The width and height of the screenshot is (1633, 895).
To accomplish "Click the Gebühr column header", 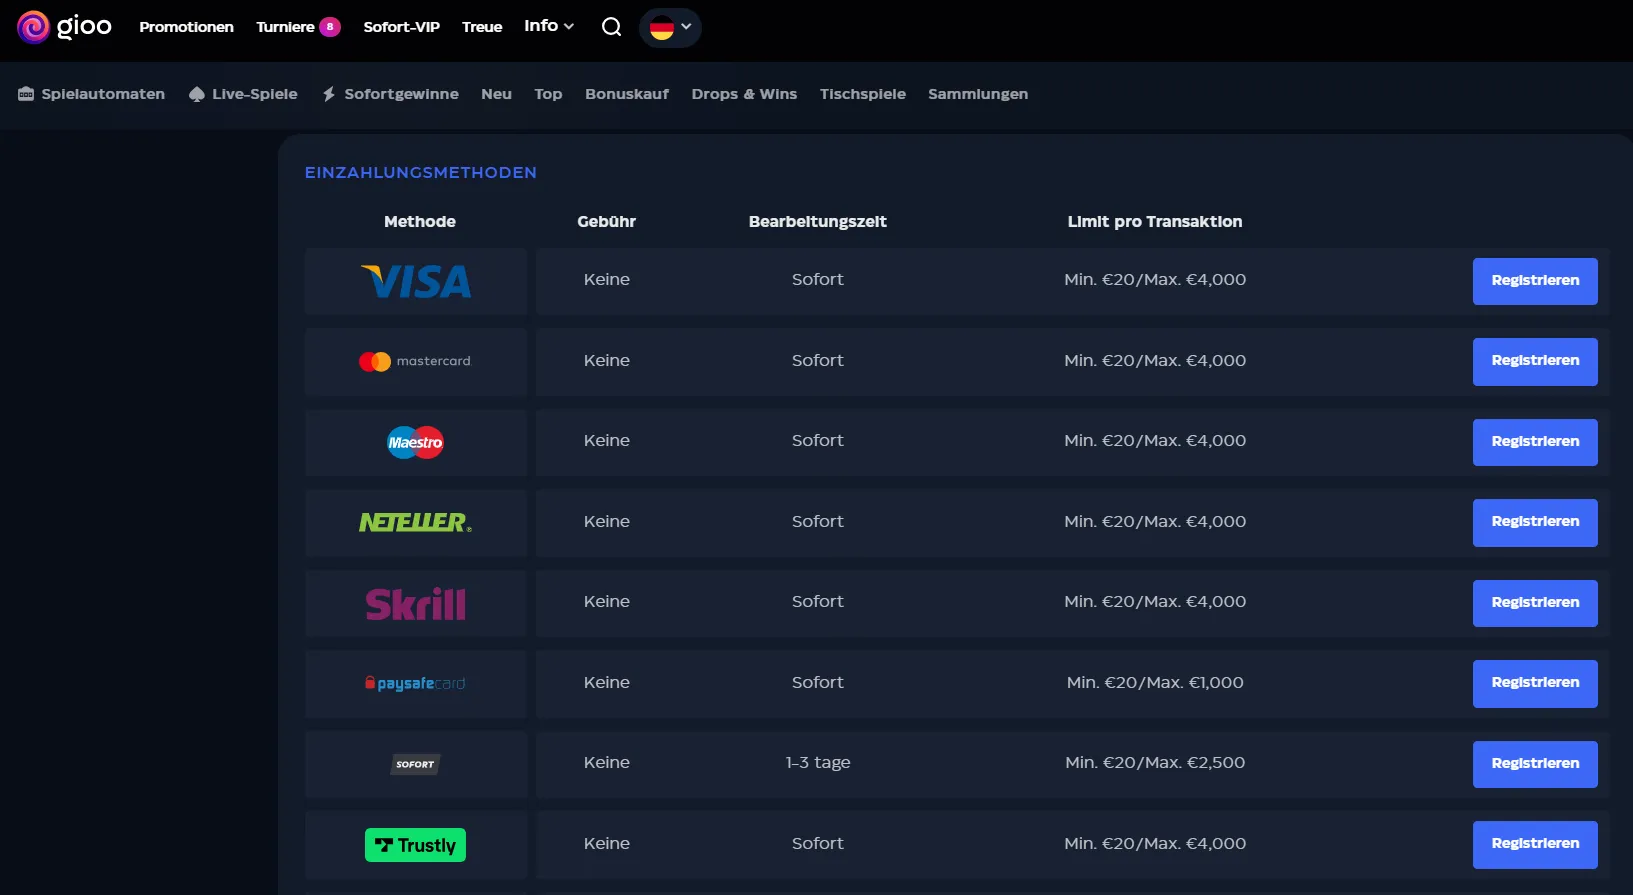I will pyautogui.click(x=606, y=221).
